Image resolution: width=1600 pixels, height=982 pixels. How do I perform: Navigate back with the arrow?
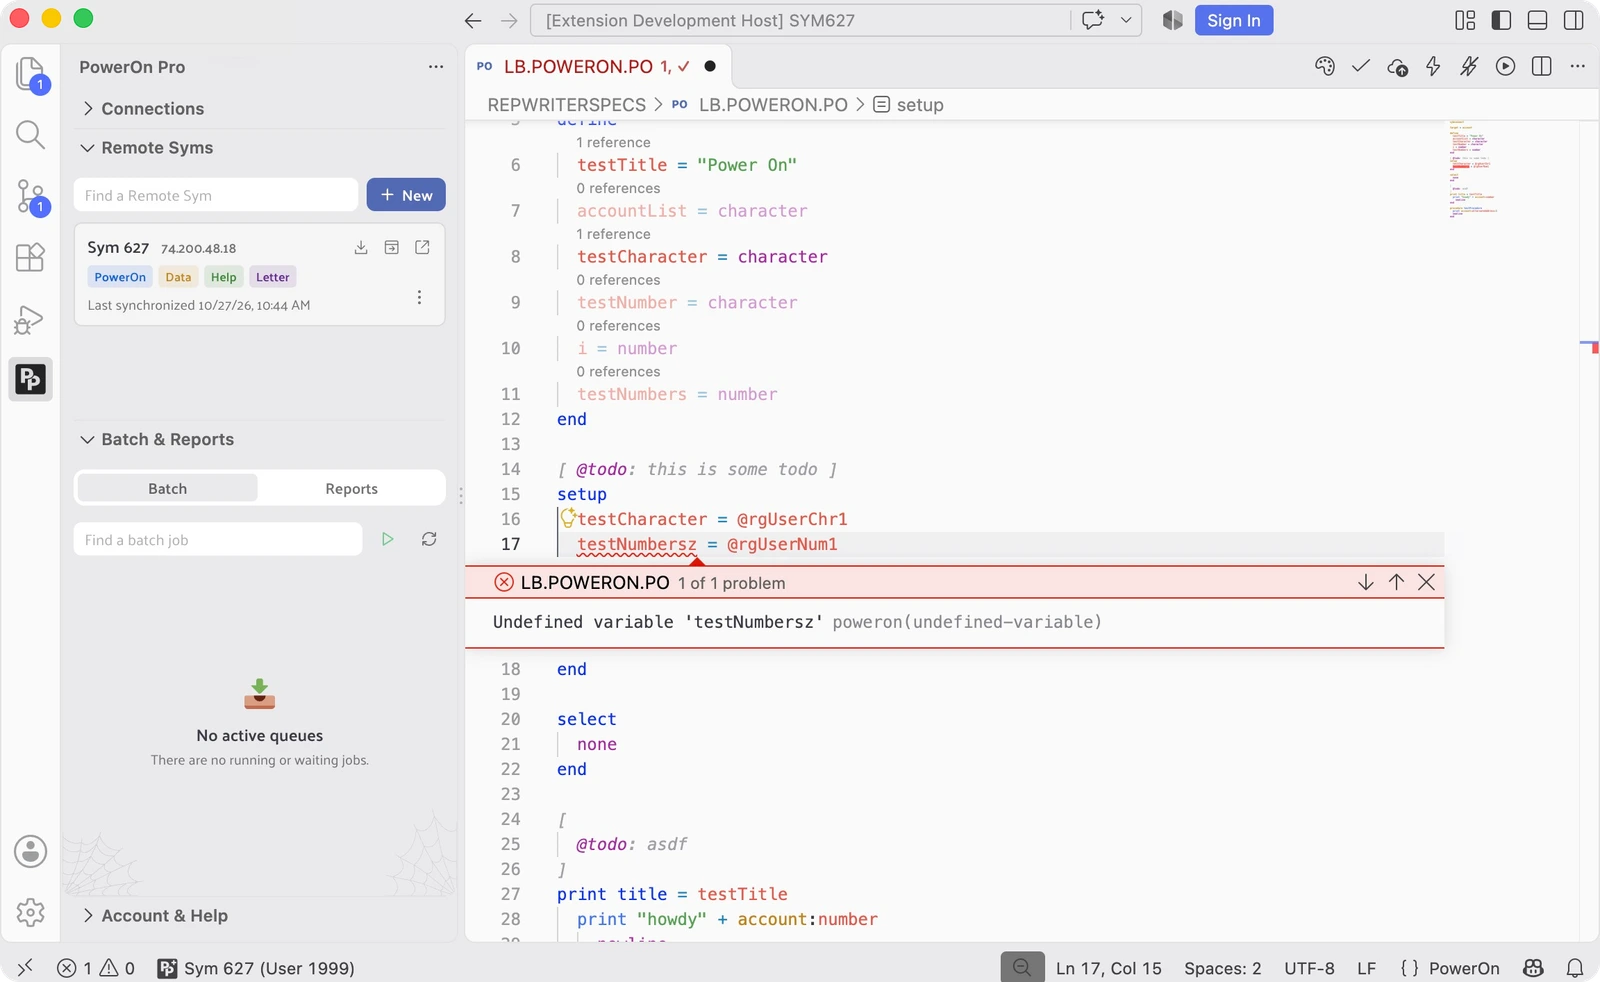pyautogui.click(x=473, y=20)
